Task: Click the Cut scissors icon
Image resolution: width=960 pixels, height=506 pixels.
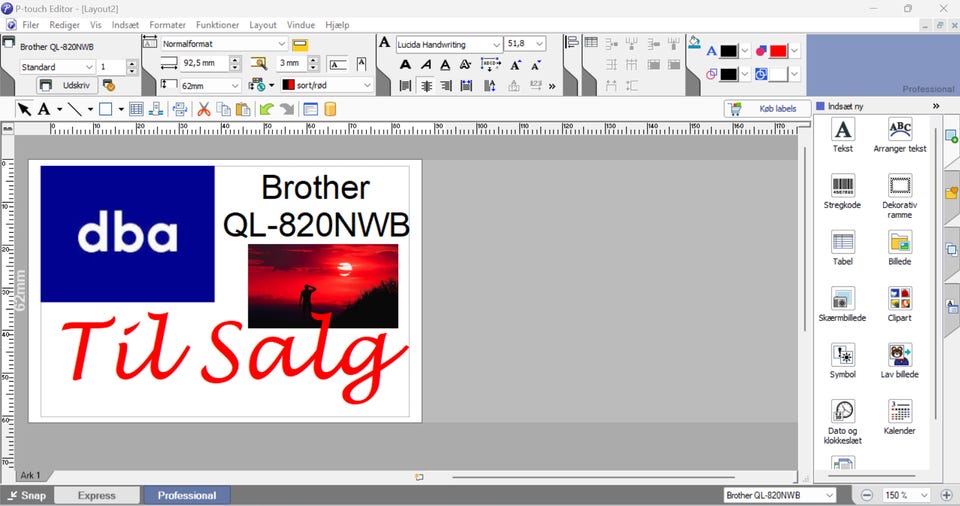Action: coord(203,109)
